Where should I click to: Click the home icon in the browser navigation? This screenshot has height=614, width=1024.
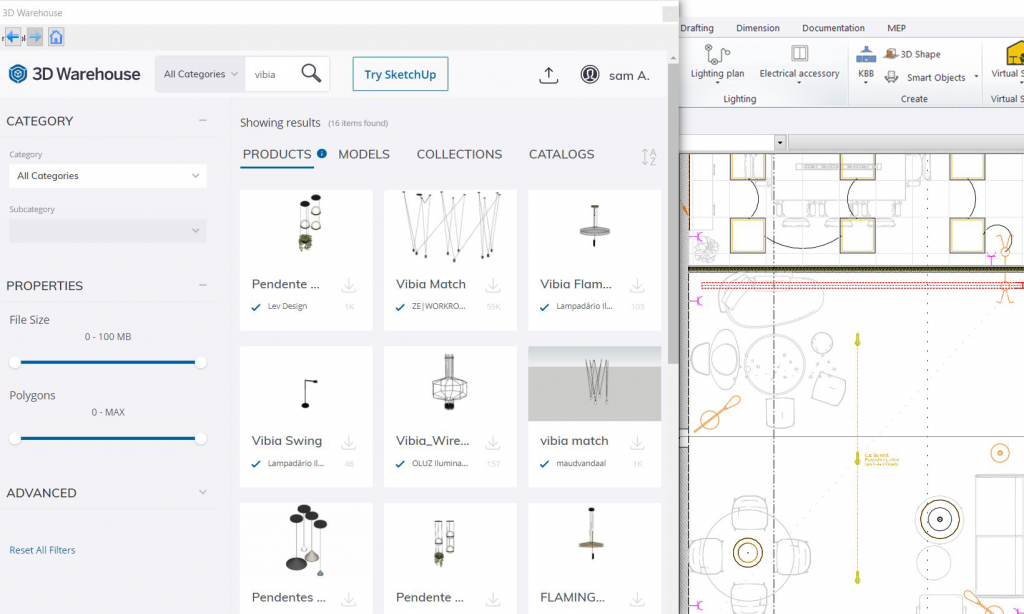(x=56, y=37)
